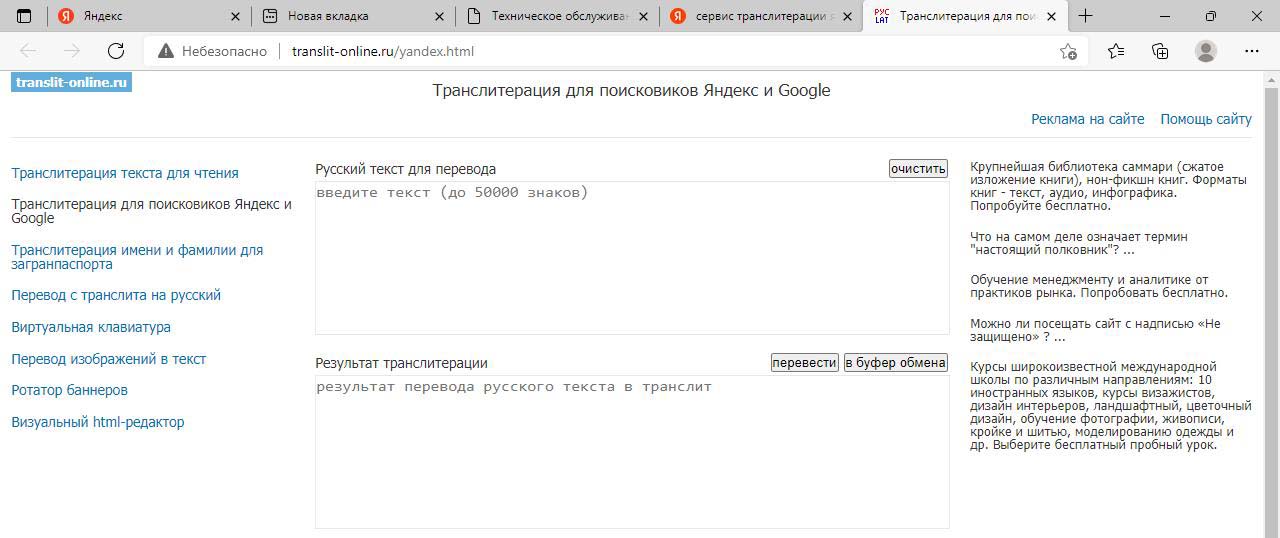
Task: Open 'Транслитерация текста для чтения' link
Action: (125, 173)
